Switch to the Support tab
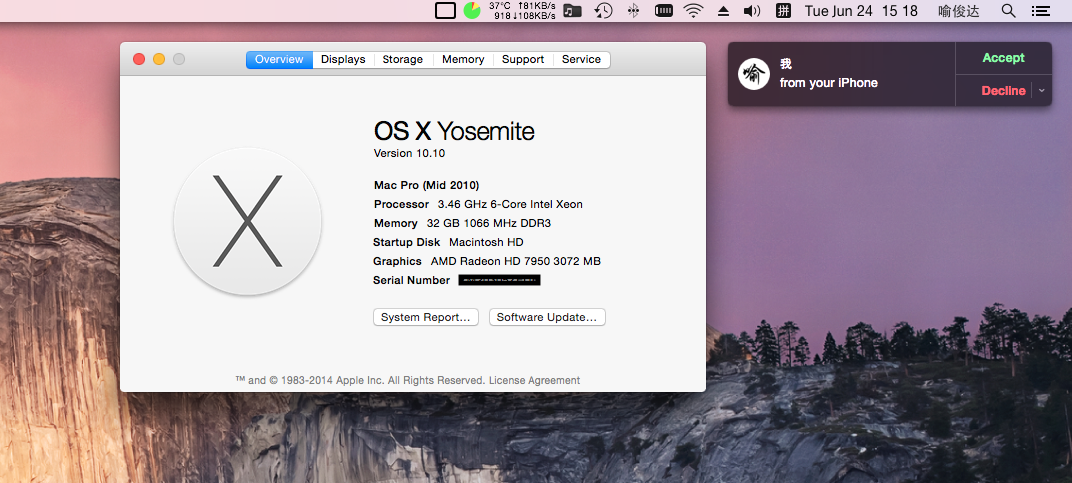Viewport: 1072px width, 483px height. click(523, 60)
